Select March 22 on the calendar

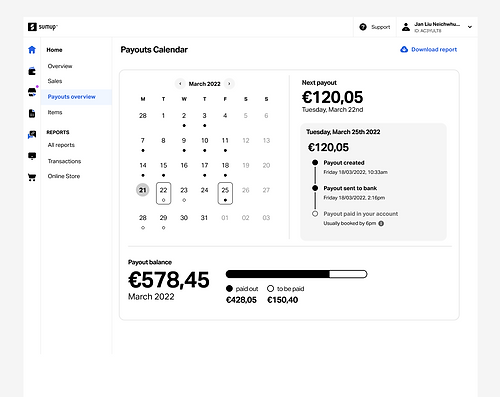pyautogui.click(x=163, y=193)
